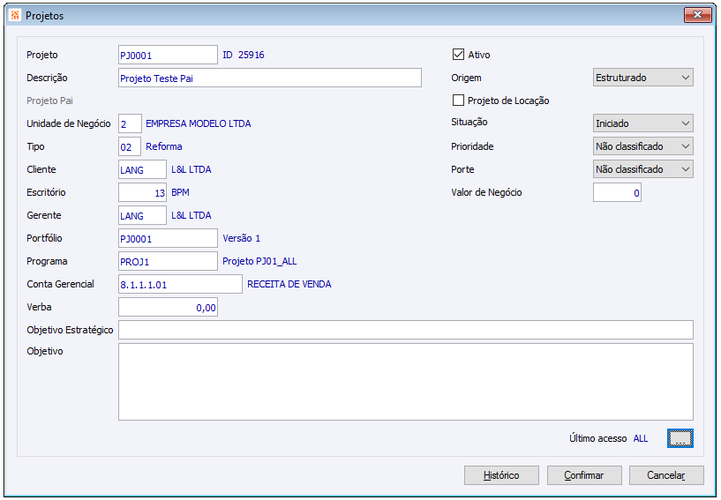Click the Programa field PROJ1

[x=168, y=261]
